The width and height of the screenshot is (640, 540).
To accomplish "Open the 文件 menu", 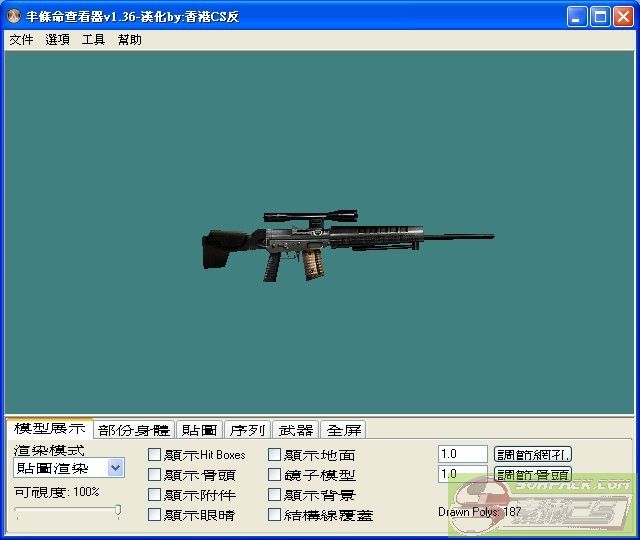I will [x=21, y=40].
